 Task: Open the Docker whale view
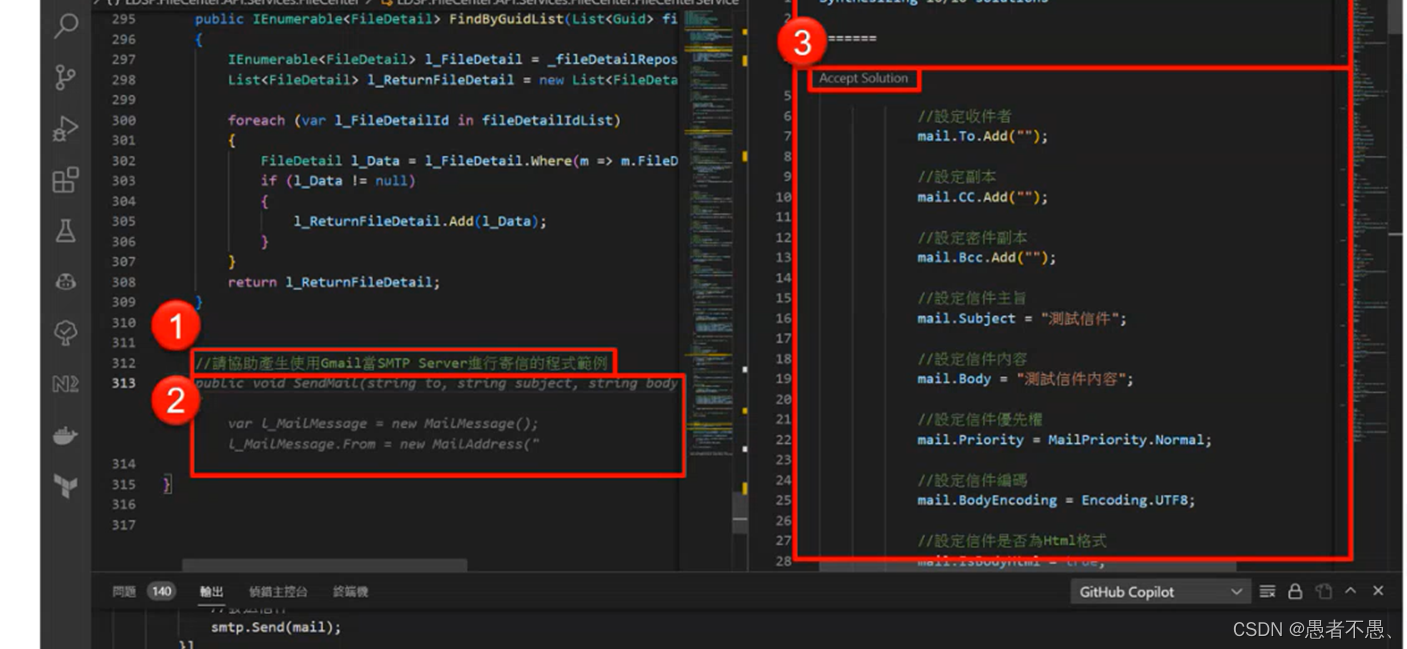66,435
